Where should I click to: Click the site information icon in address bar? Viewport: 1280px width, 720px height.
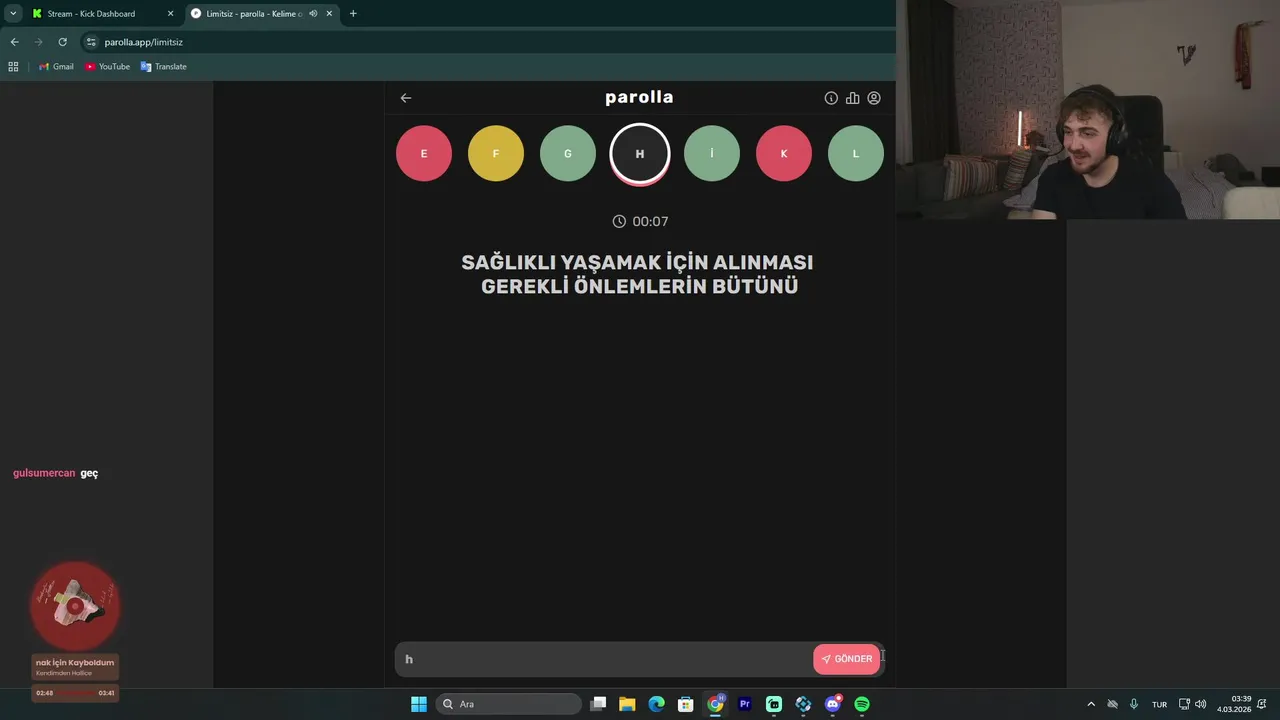tap(91, 42)
